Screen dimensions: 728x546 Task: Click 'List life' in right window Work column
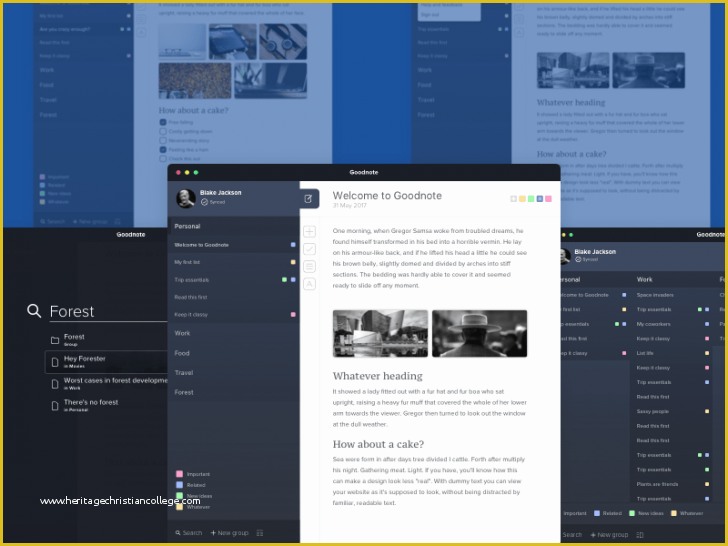pos(645,353)
